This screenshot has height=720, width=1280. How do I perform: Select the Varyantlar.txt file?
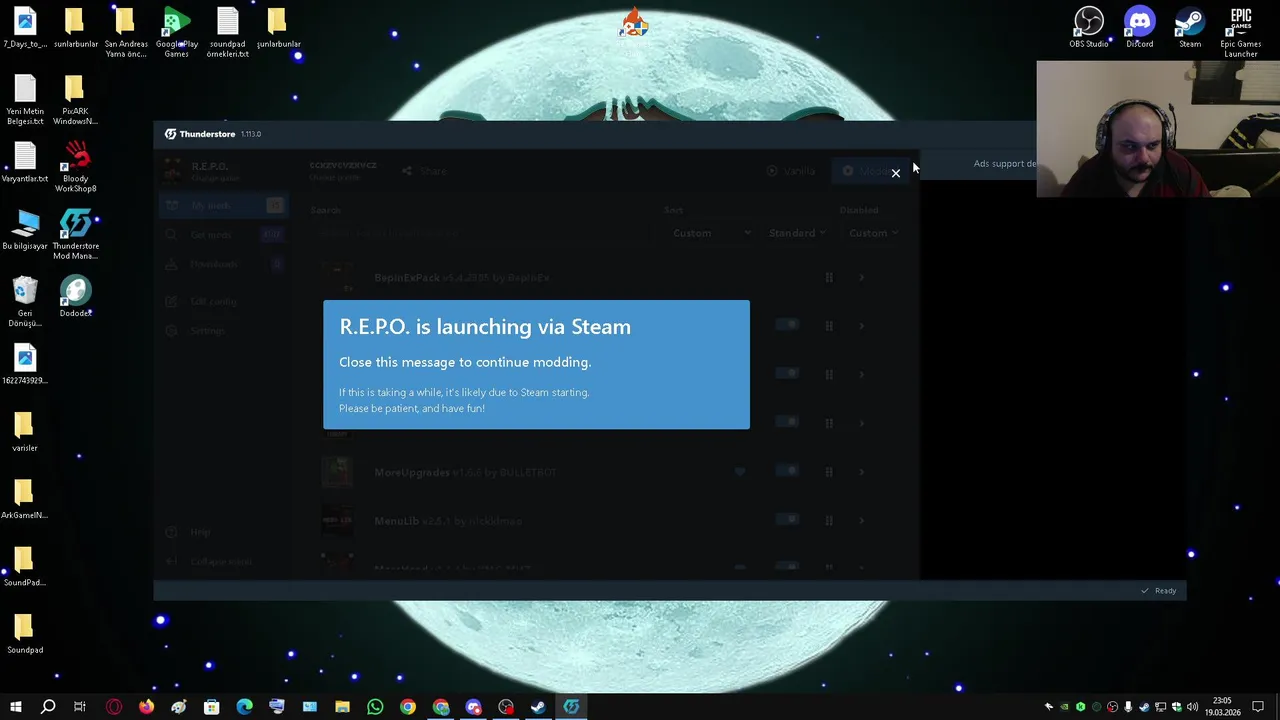tap(25, 162)
